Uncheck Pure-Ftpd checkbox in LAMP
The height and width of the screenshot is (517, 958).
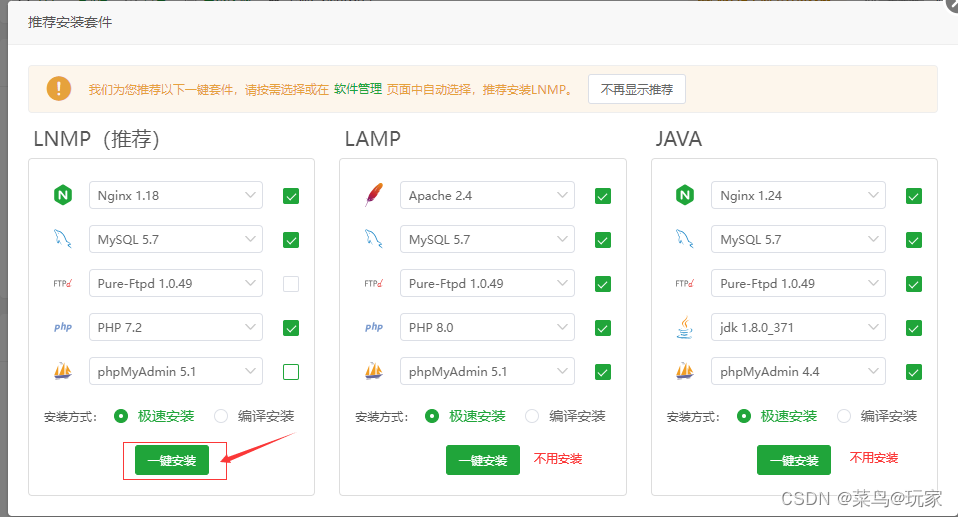pos(603,284)
